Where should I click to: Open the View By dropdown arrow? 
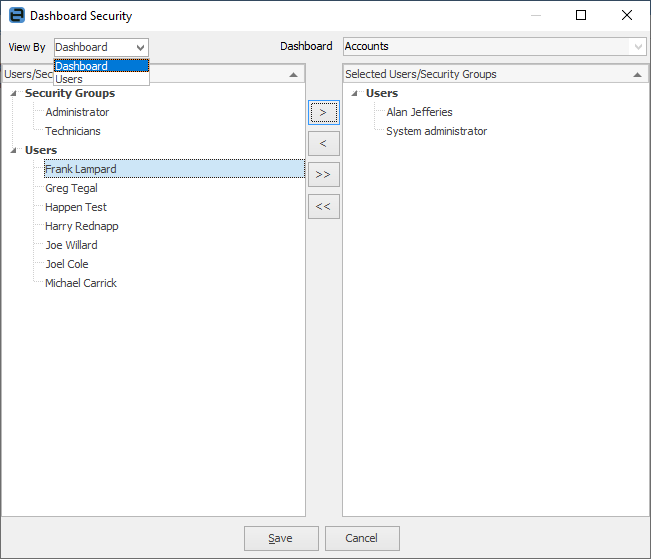(x=140, y=47)
